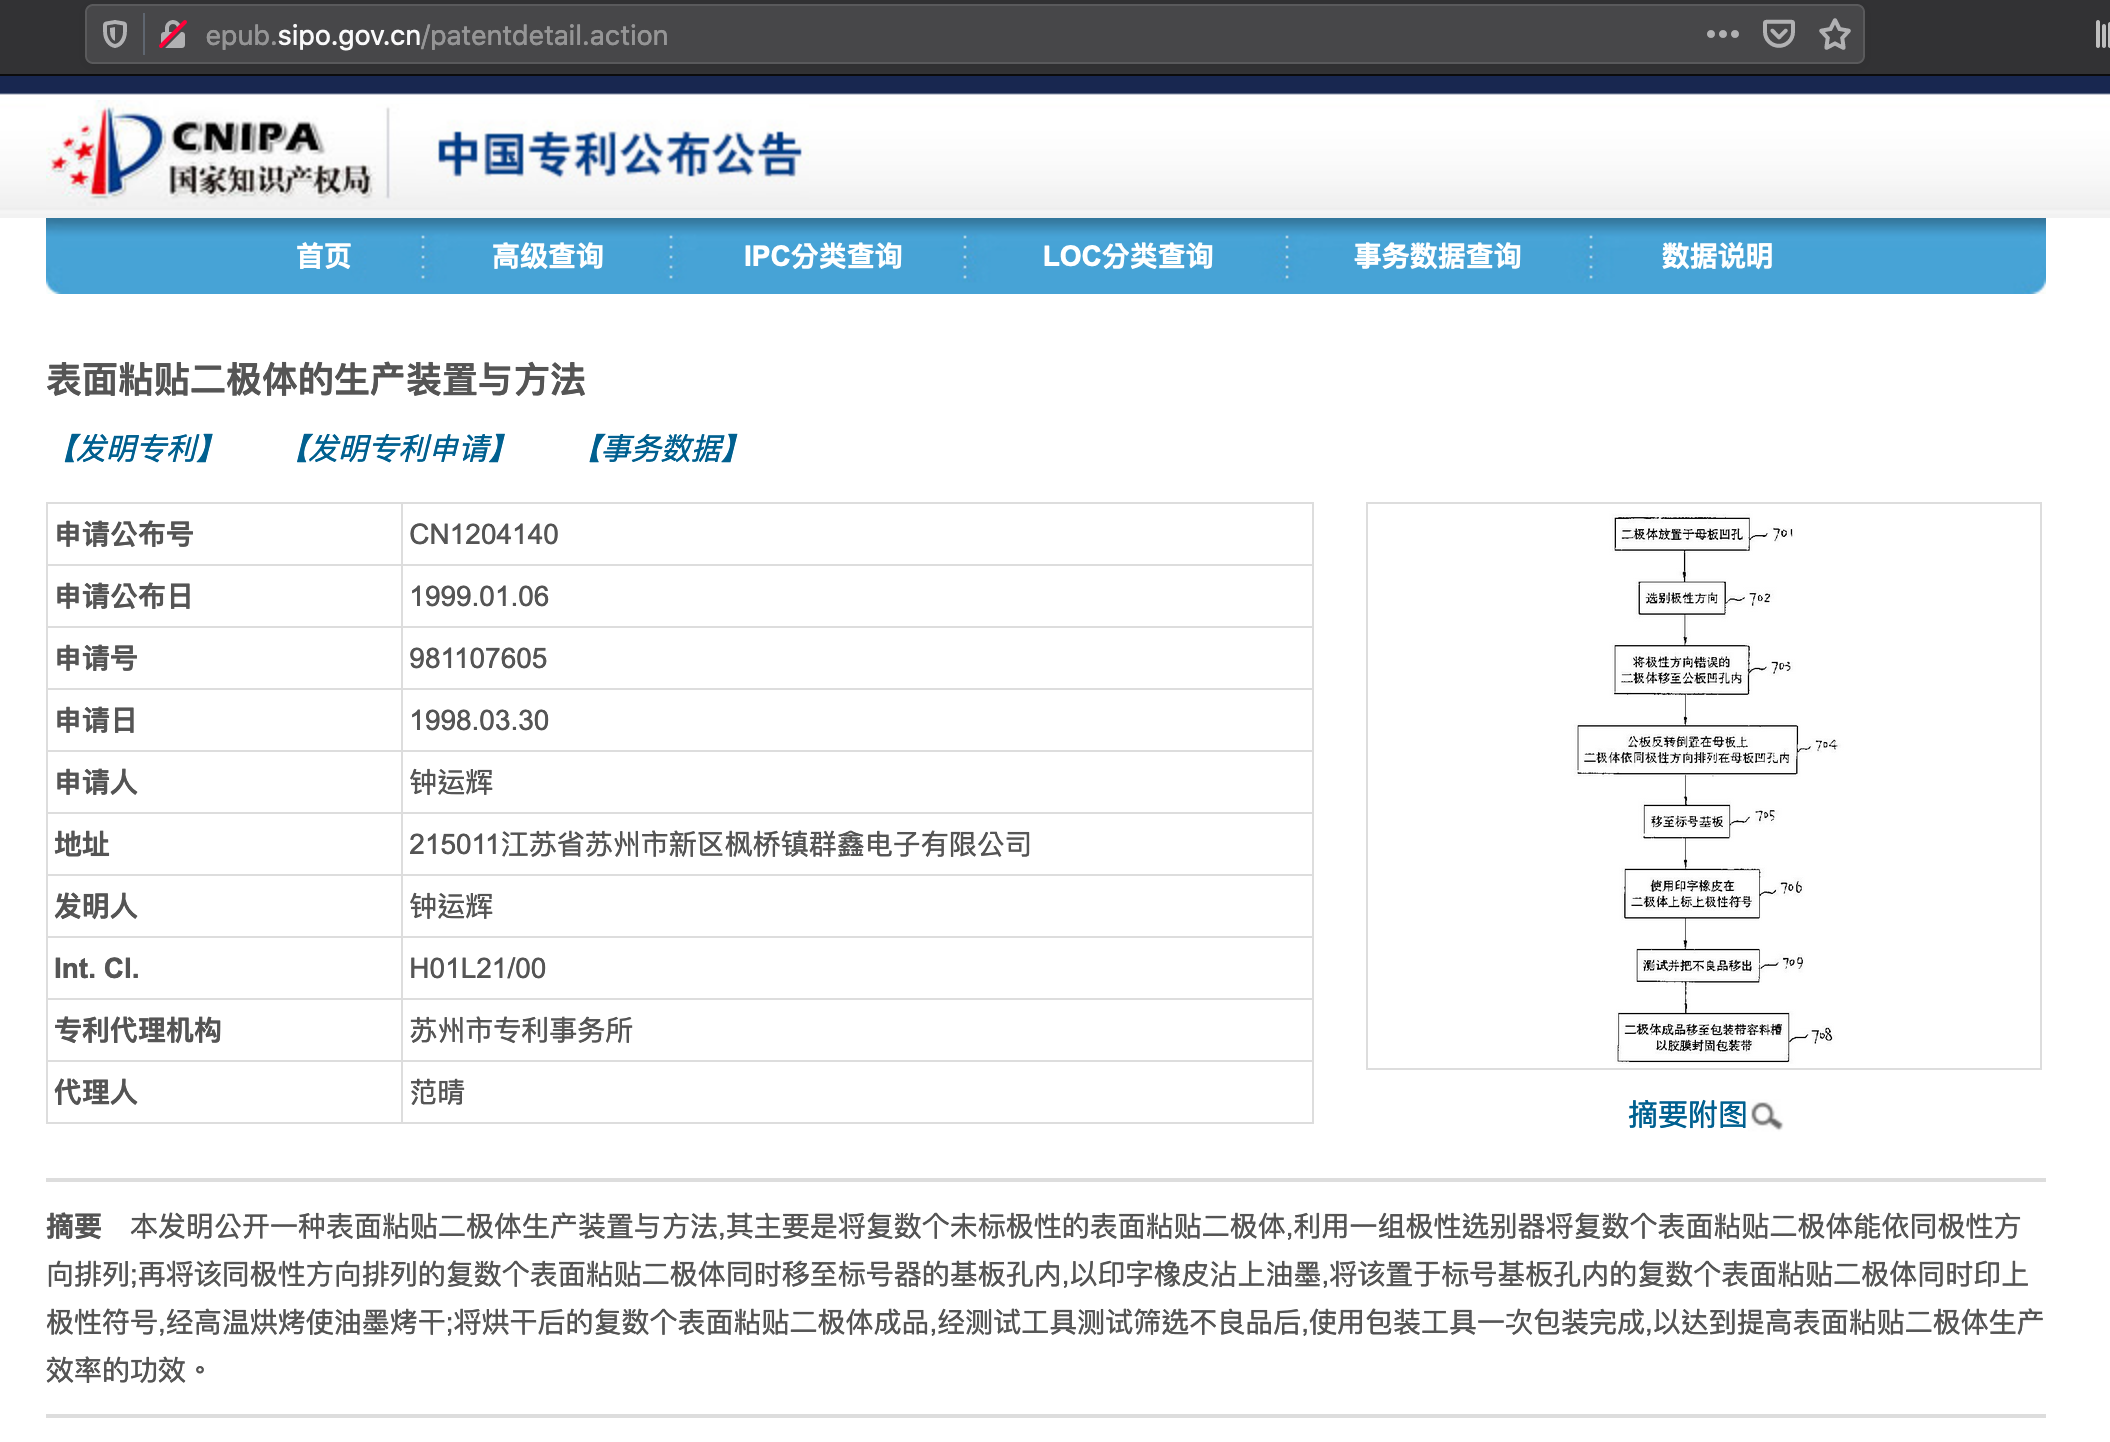
Task: Click the magnifier icon beside 摘要附图
Action: coord(1767,1116)
